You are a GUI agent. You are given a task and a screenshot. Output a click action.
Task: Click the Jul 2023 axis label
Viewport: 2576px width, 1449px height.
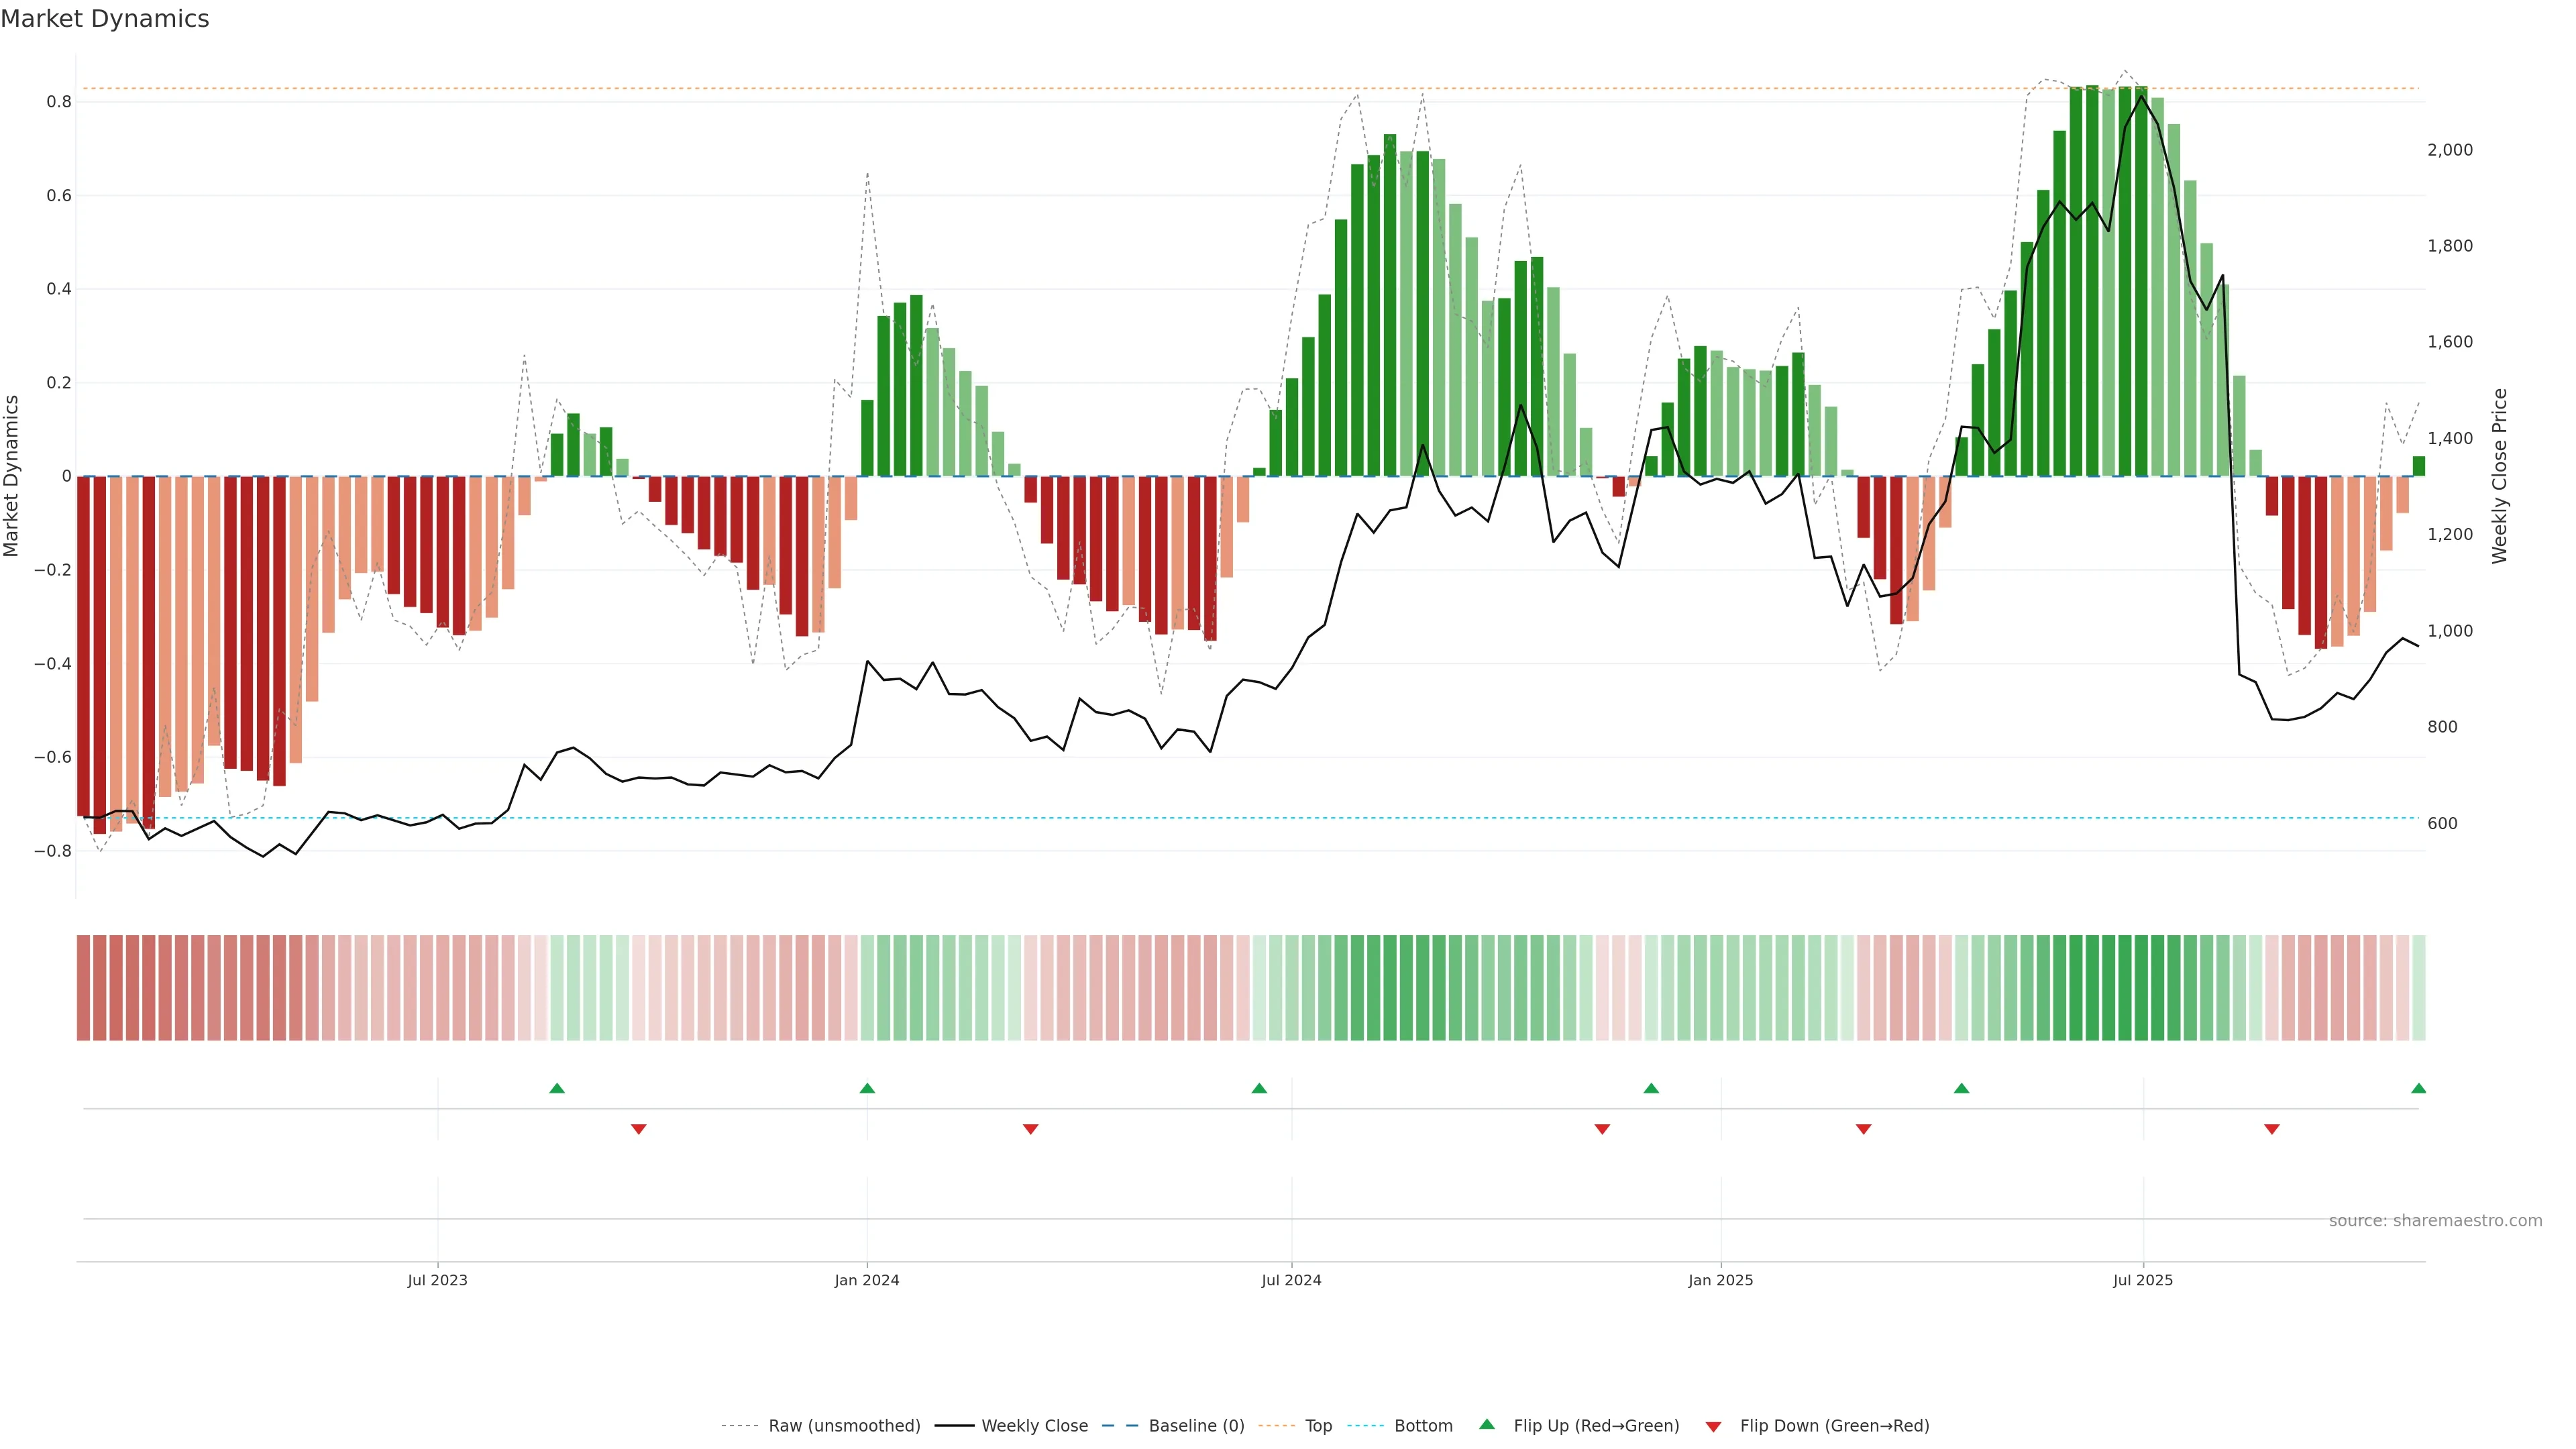437,1280
